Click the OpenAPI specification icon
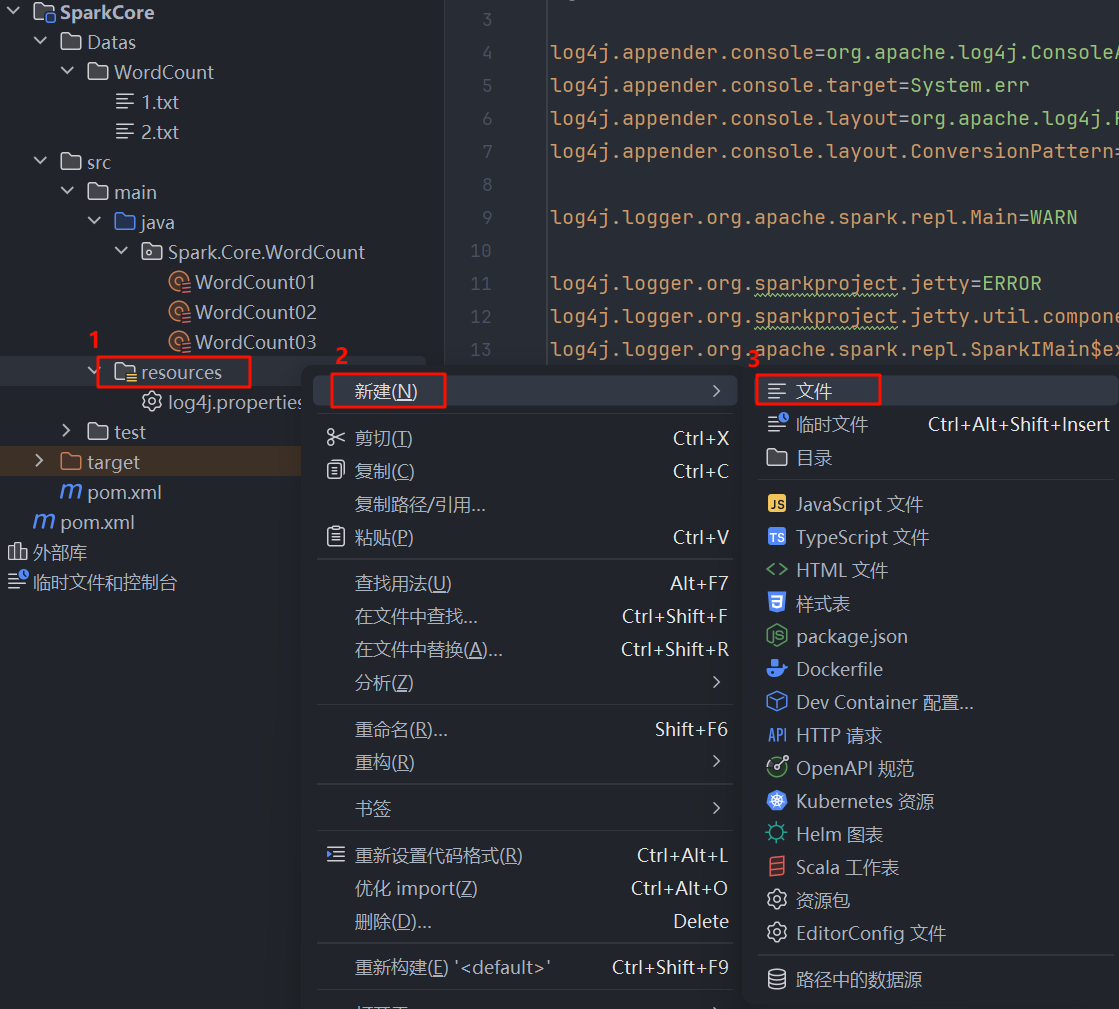 777,768
